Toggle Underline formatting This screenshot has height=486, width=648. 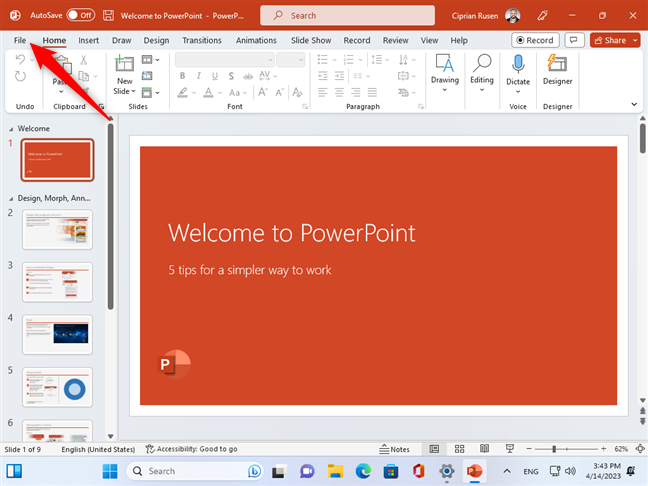[x=215, y=76]
